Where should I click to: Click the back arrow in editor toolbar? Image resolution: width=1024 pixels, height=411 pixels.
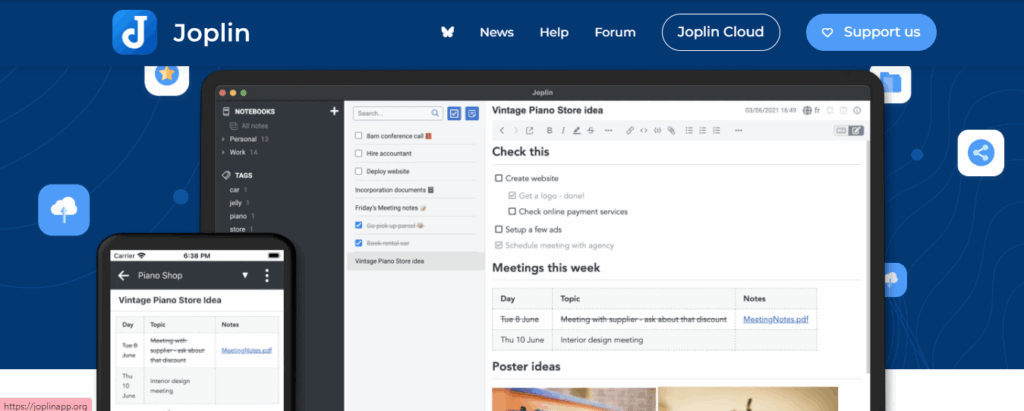tap(502, 131)
